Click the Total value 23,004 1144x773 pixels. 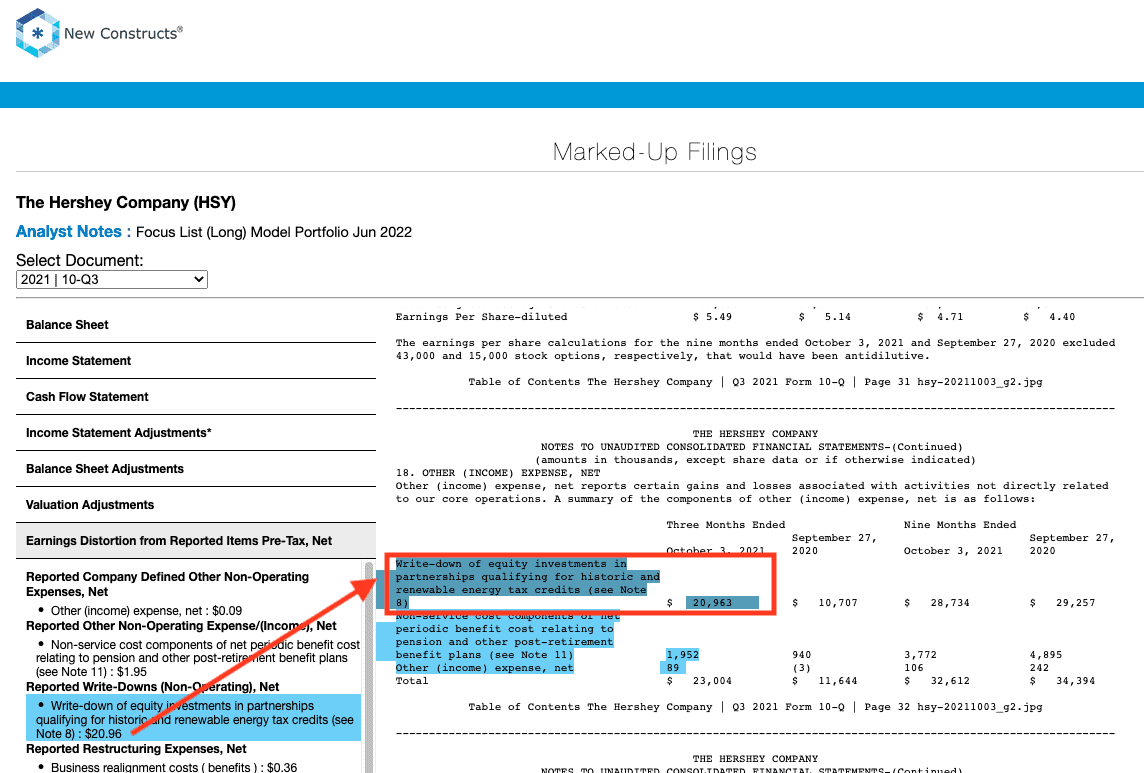click(712, 681)
